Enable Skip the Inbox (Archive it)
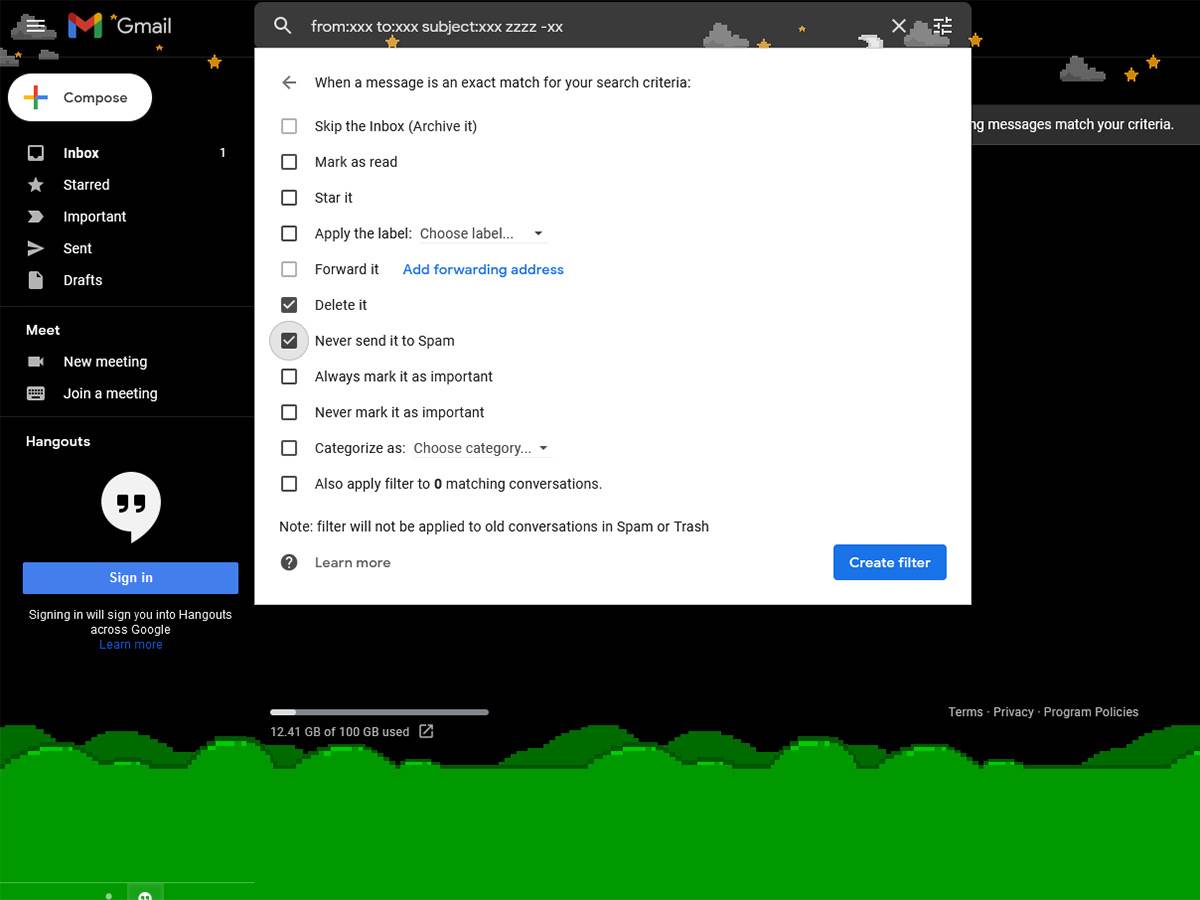1200x900 pixels. coord(289,126)
